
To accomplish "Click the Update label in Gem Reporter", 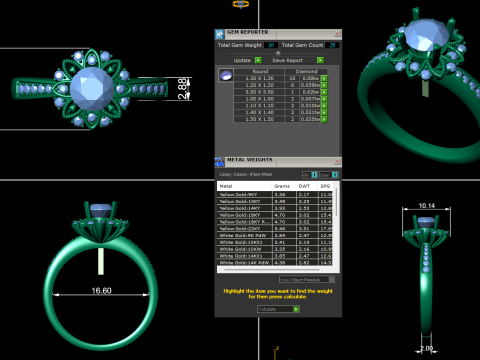I will click(x=242, y=60).
